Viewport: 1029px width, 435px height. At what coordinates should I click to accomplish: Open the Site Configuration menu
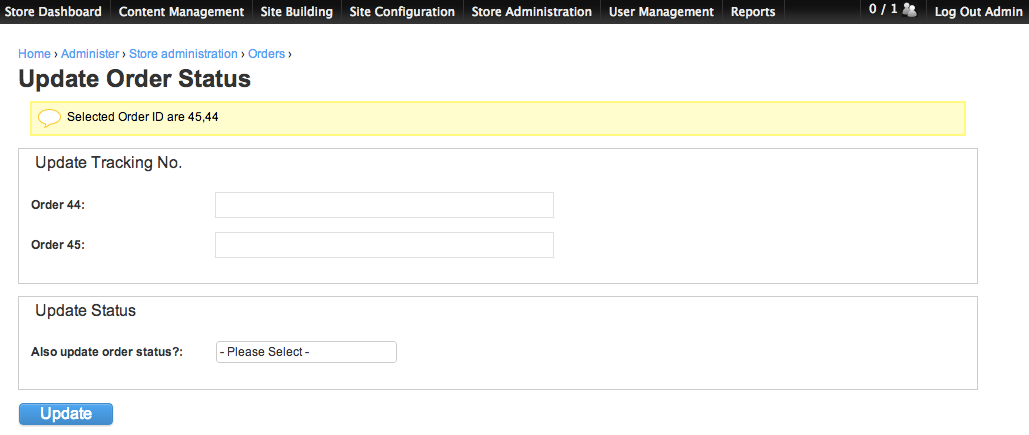402,12
